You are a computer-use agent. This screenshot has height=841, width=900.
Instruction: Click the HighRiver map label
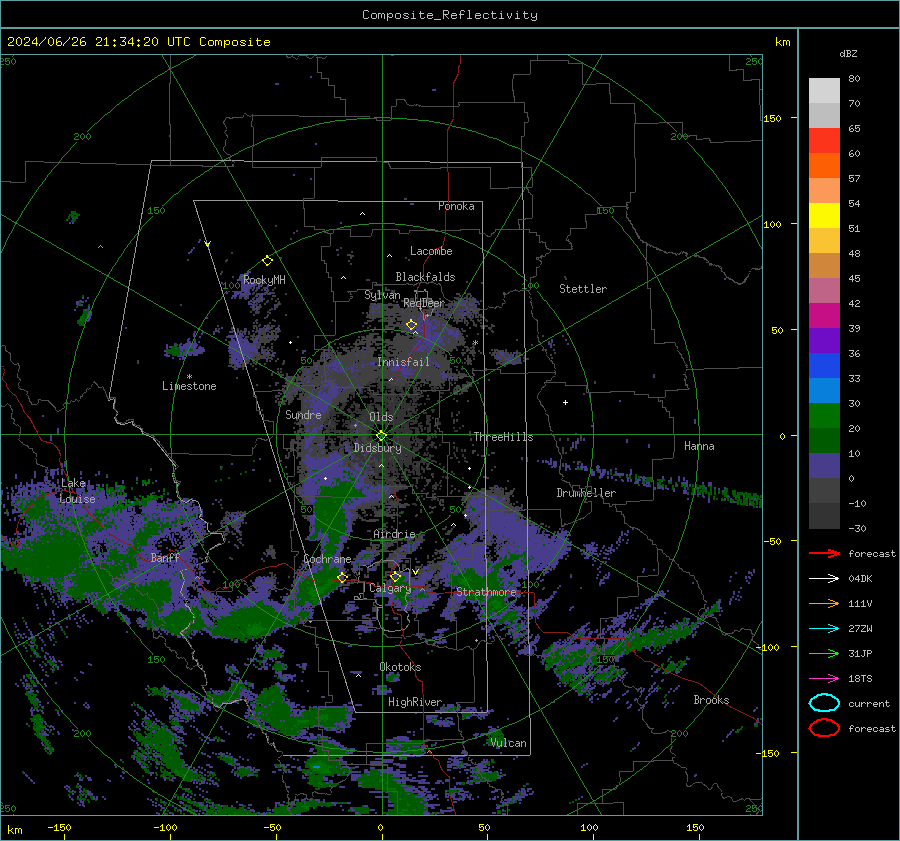pos(415,702)
